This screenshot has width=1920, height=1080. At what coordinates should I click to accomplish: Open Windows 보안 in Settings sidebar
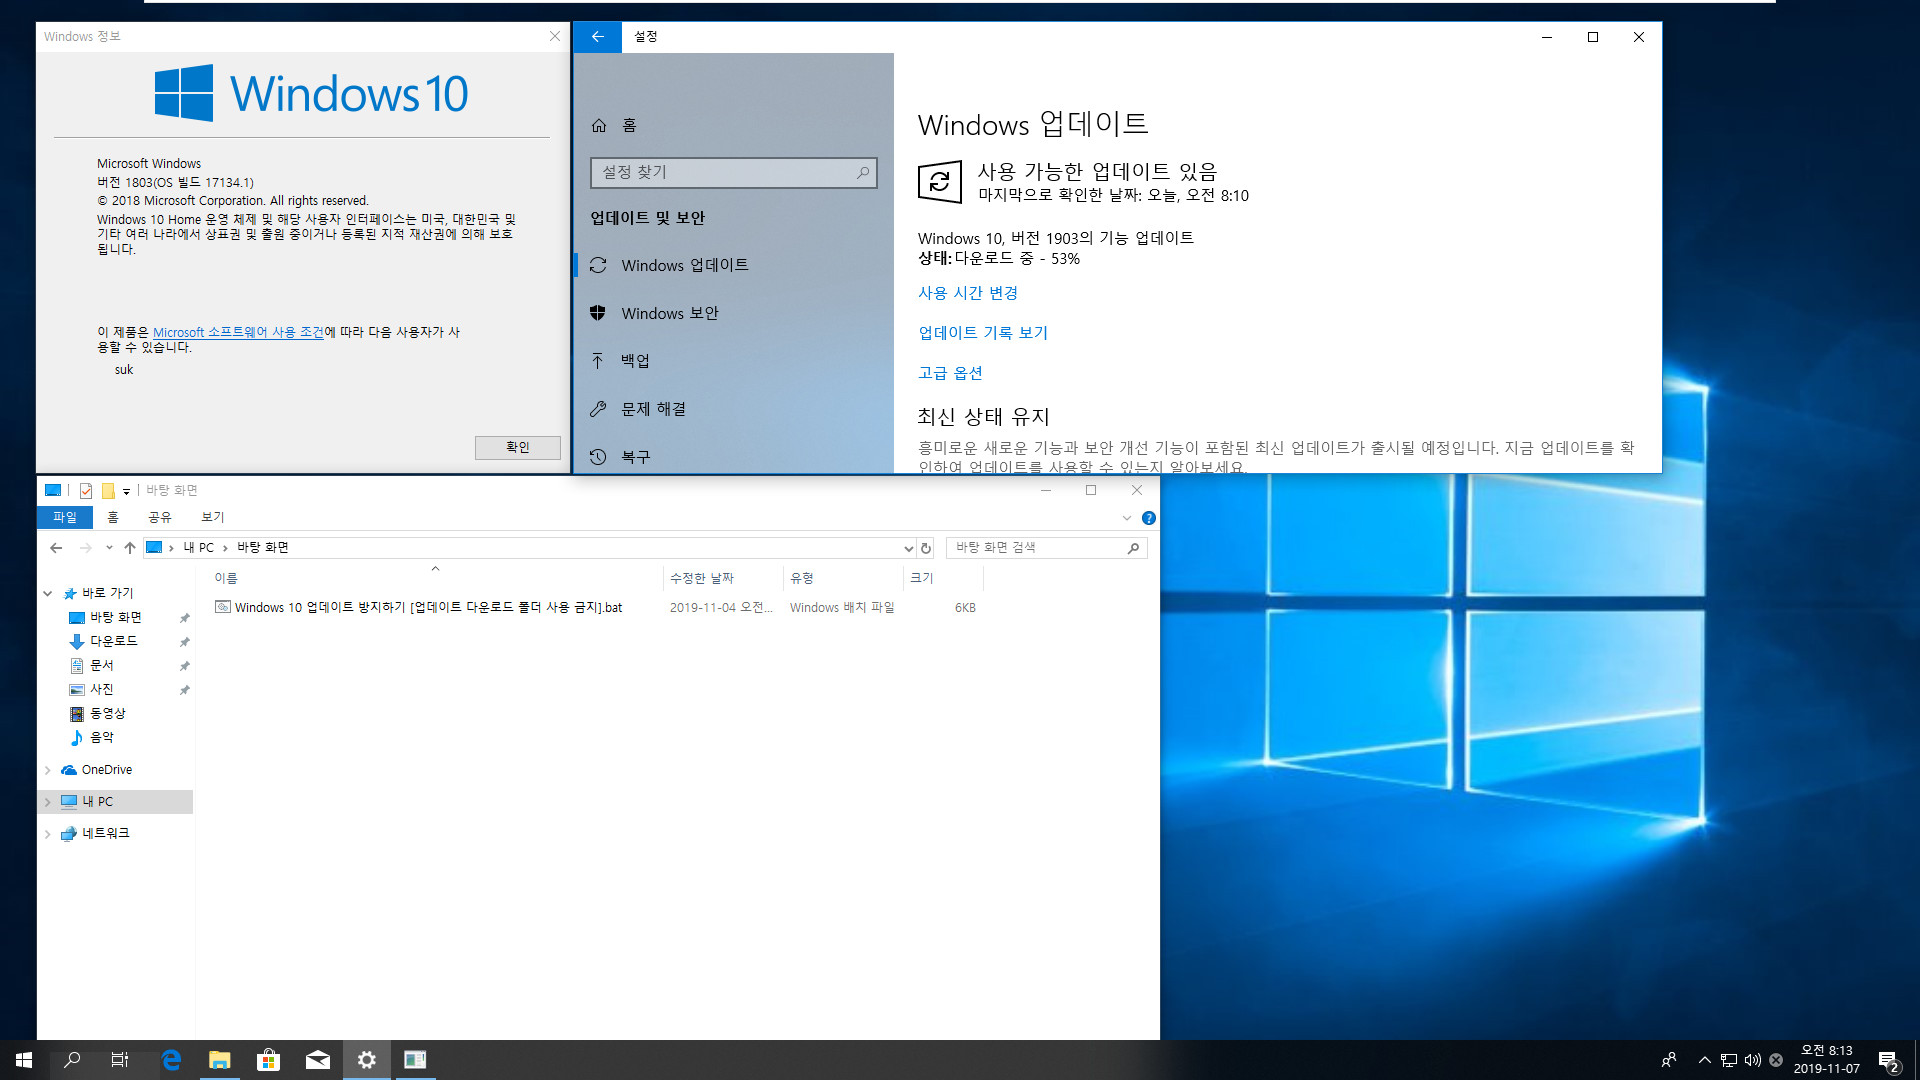click(733, 313)
